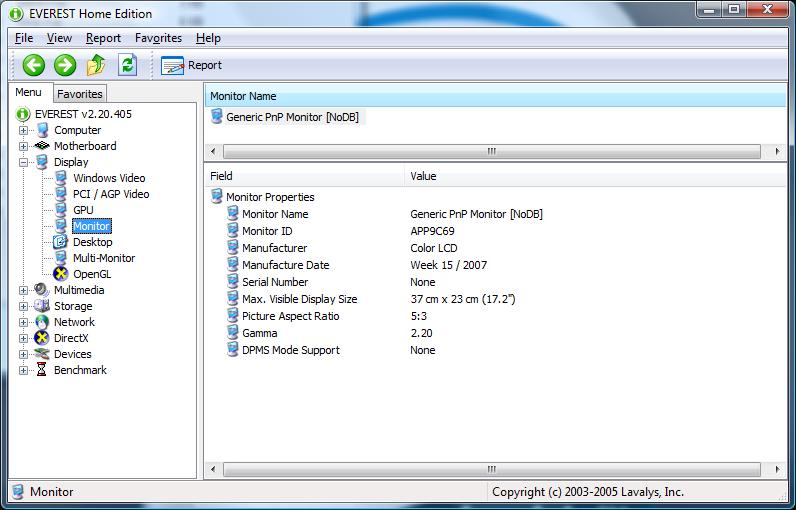The width and height of the screenshot is (796, 510).
Task: Click the OpenGL X icon
Action: [60, 274]
